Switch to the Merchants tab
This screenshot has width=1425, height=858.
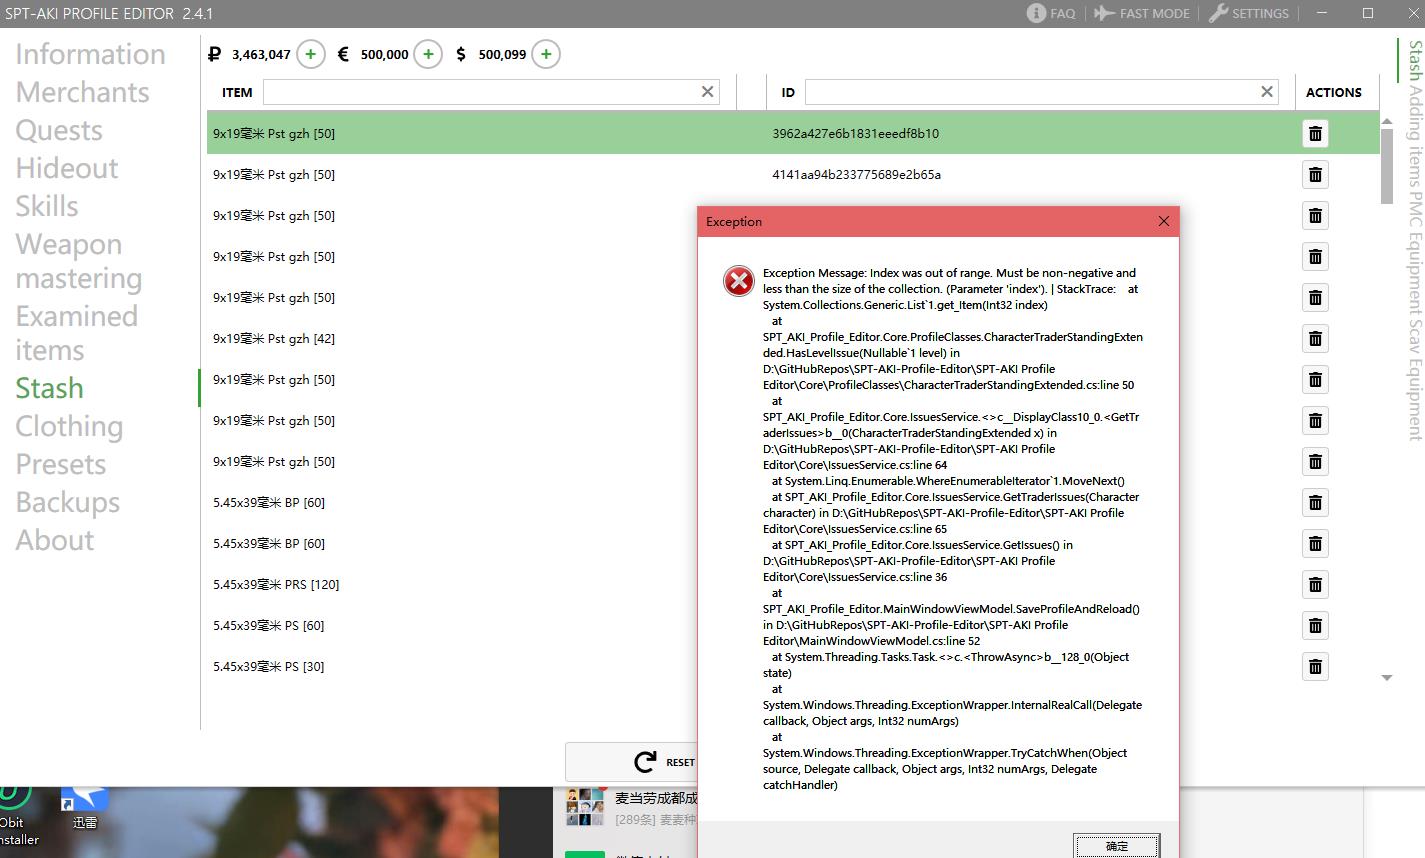pos(82,92)
